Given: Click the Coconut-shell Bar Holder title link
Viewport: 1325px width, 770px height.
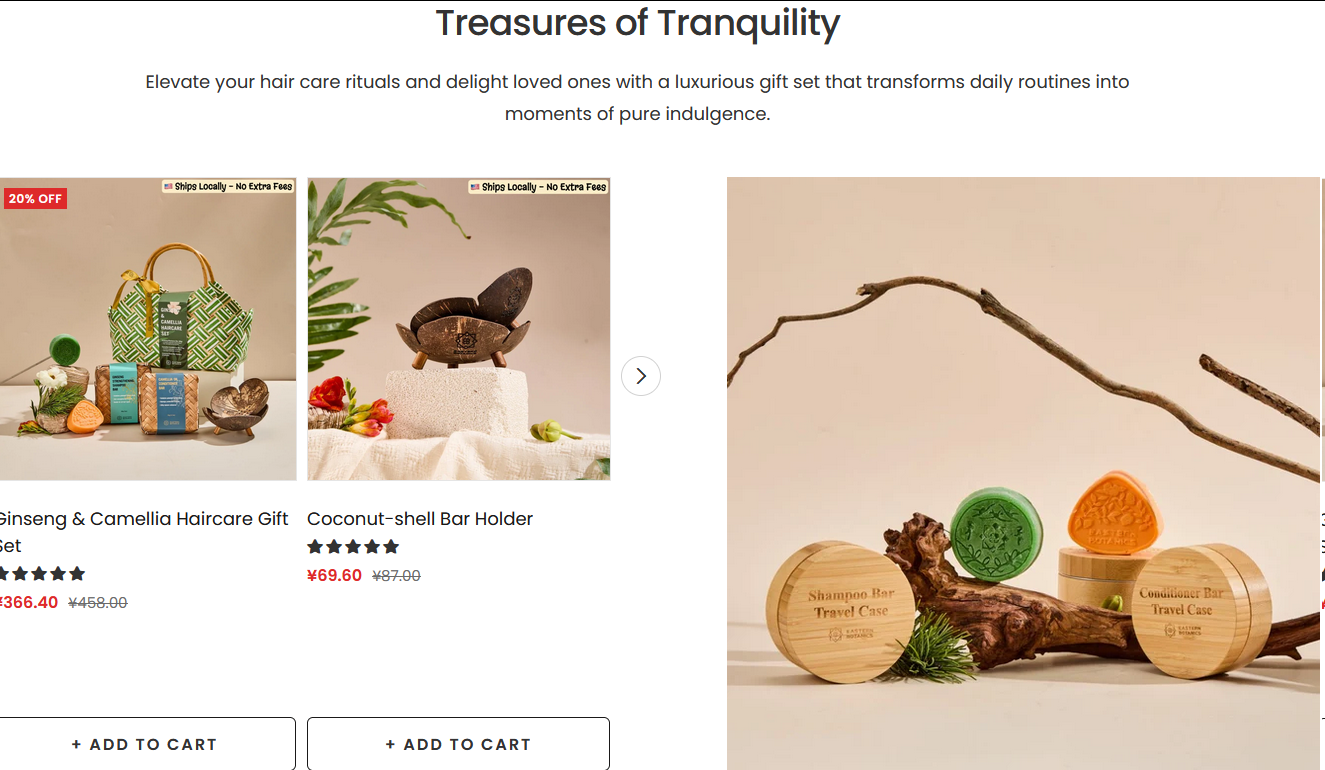Looking at the screenshot, I should coord(420,519).
